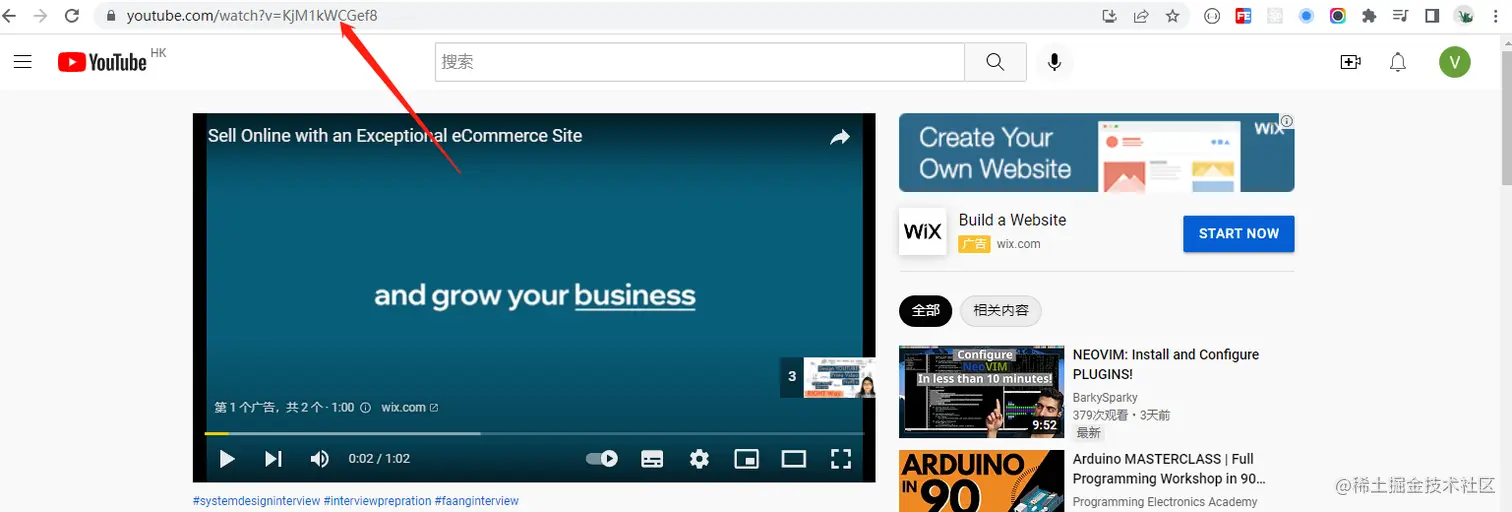Toggle autoplay switch in player
The image size is (1512, 512).
pos(602,459)
